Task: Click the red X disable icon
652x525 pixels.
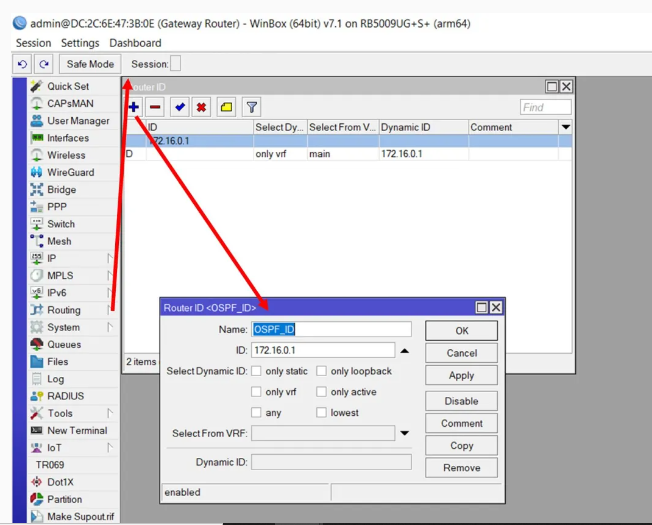Action: 201,107
